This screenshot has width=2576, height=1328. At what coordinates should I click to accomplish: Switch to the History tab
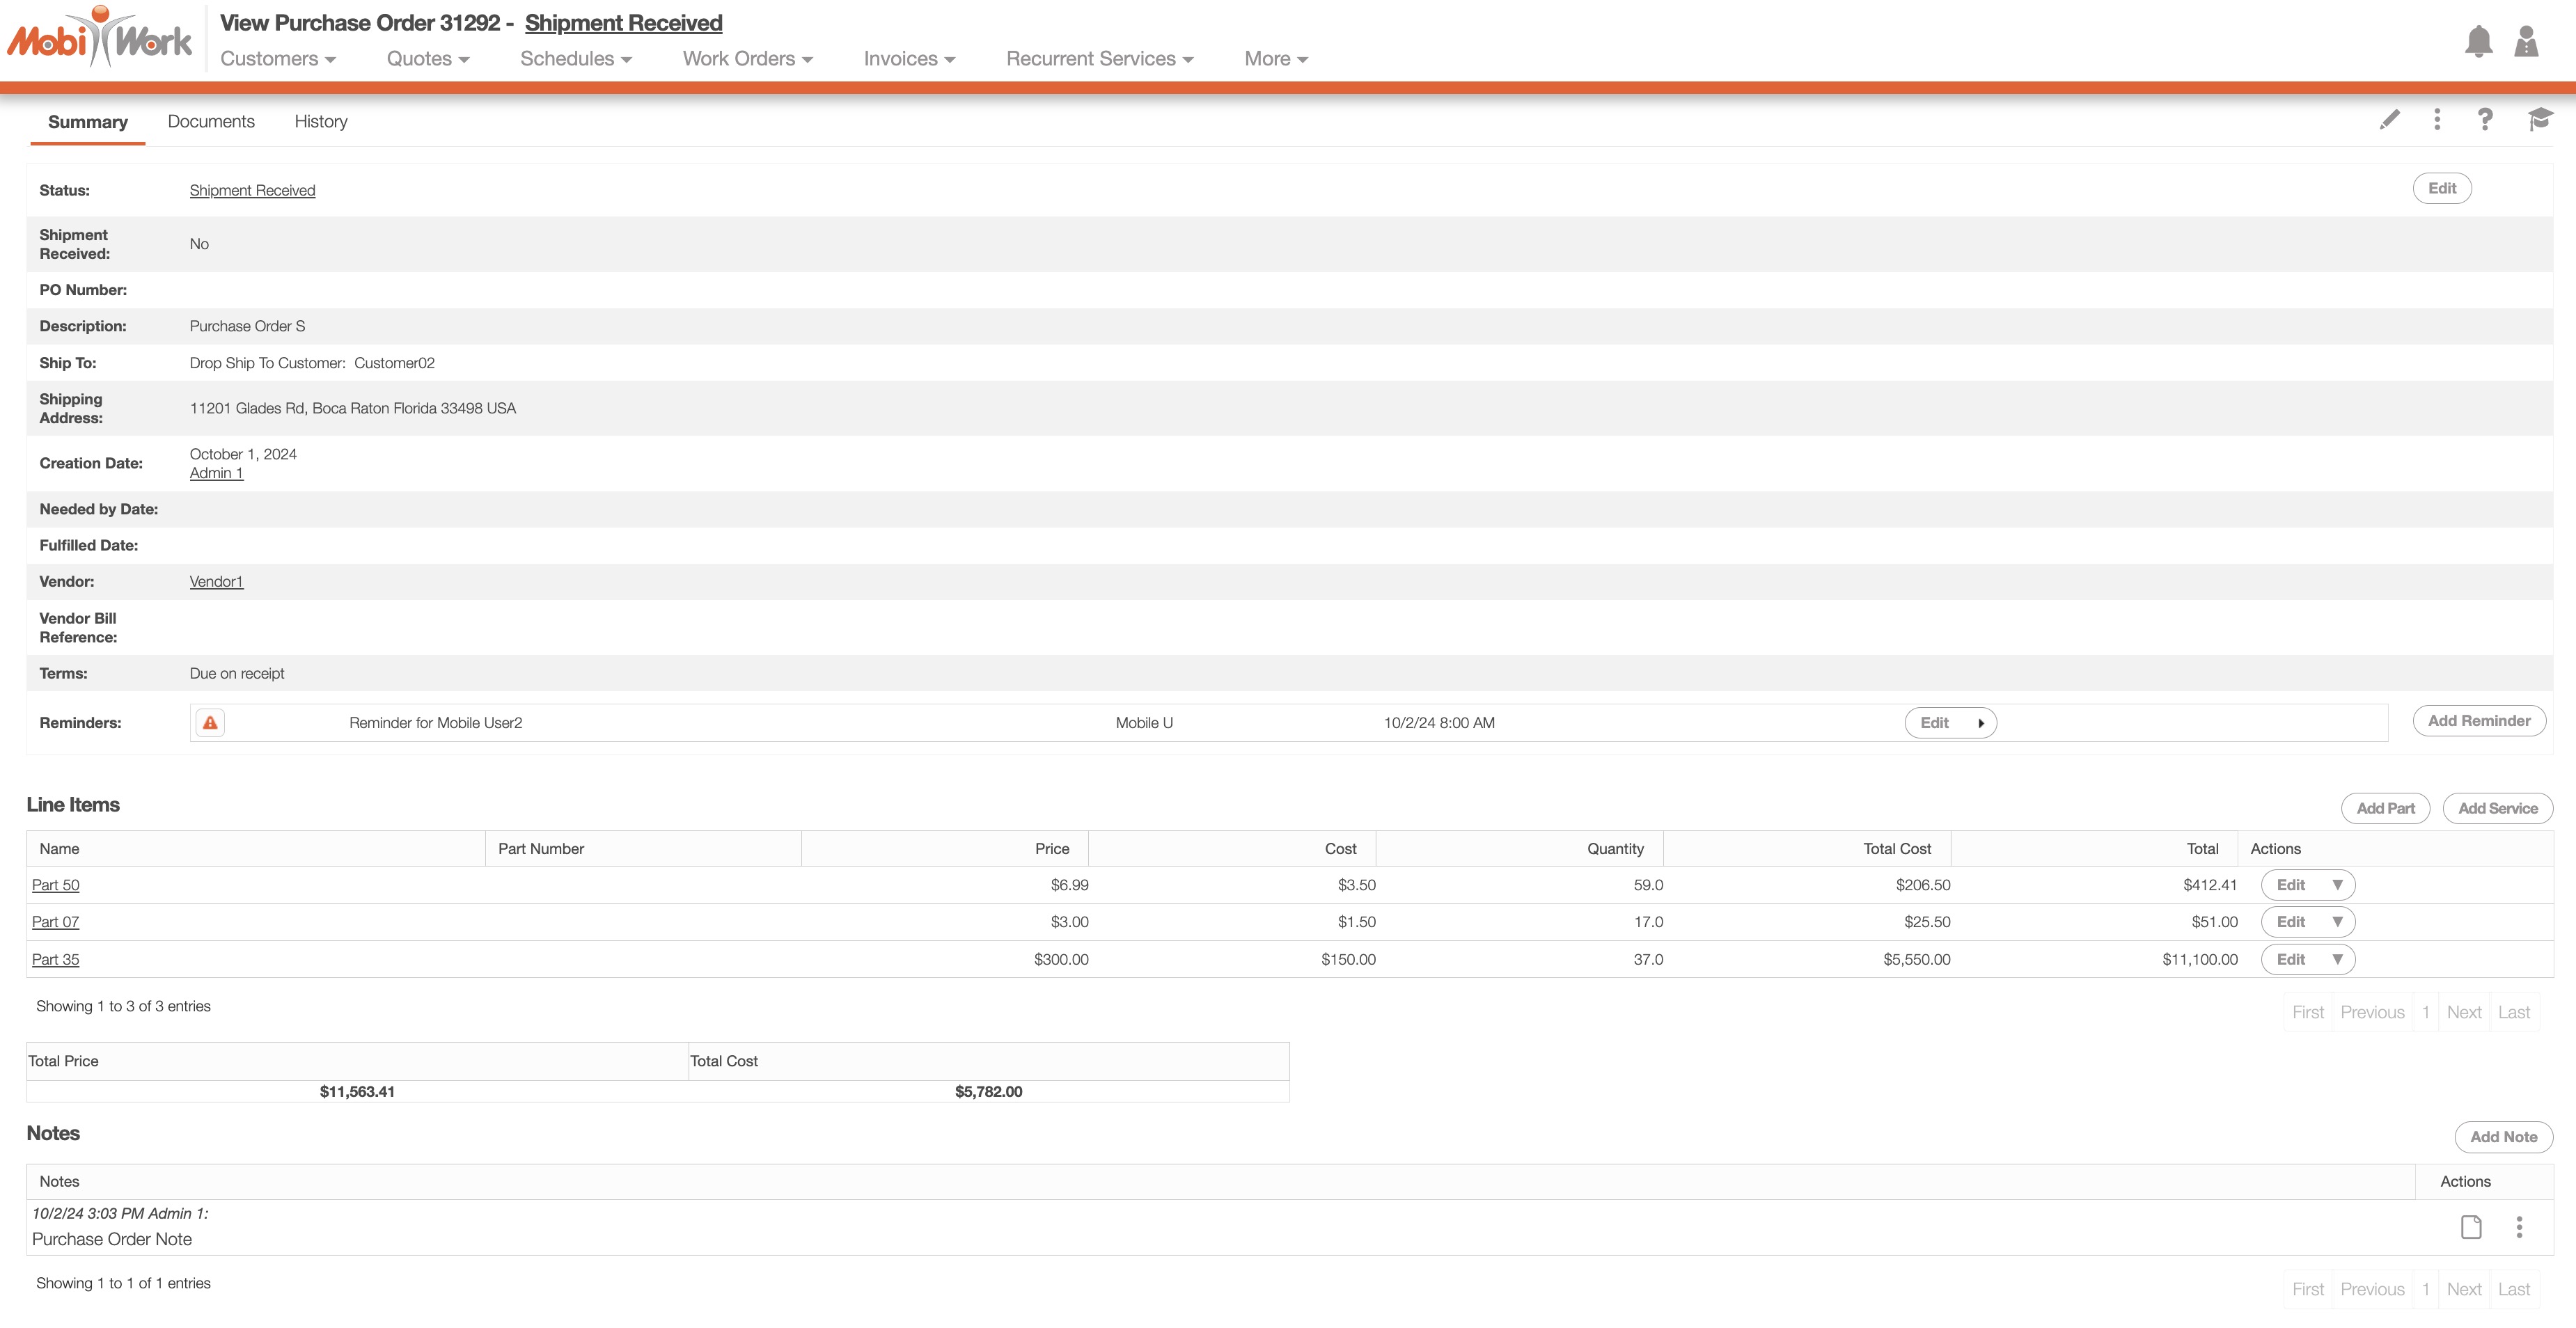[x=320, y=122]
